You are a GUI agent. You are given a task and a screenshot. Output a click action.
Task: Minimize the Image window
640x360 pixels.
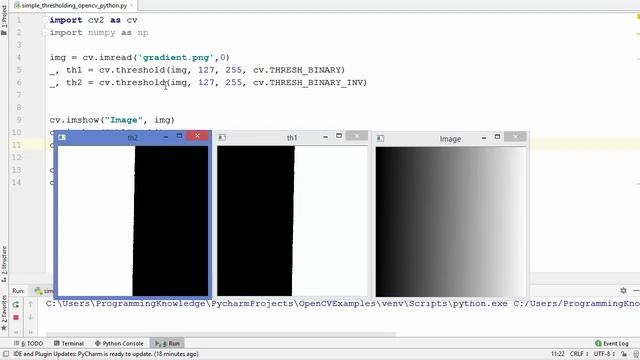tap(484, 138)
